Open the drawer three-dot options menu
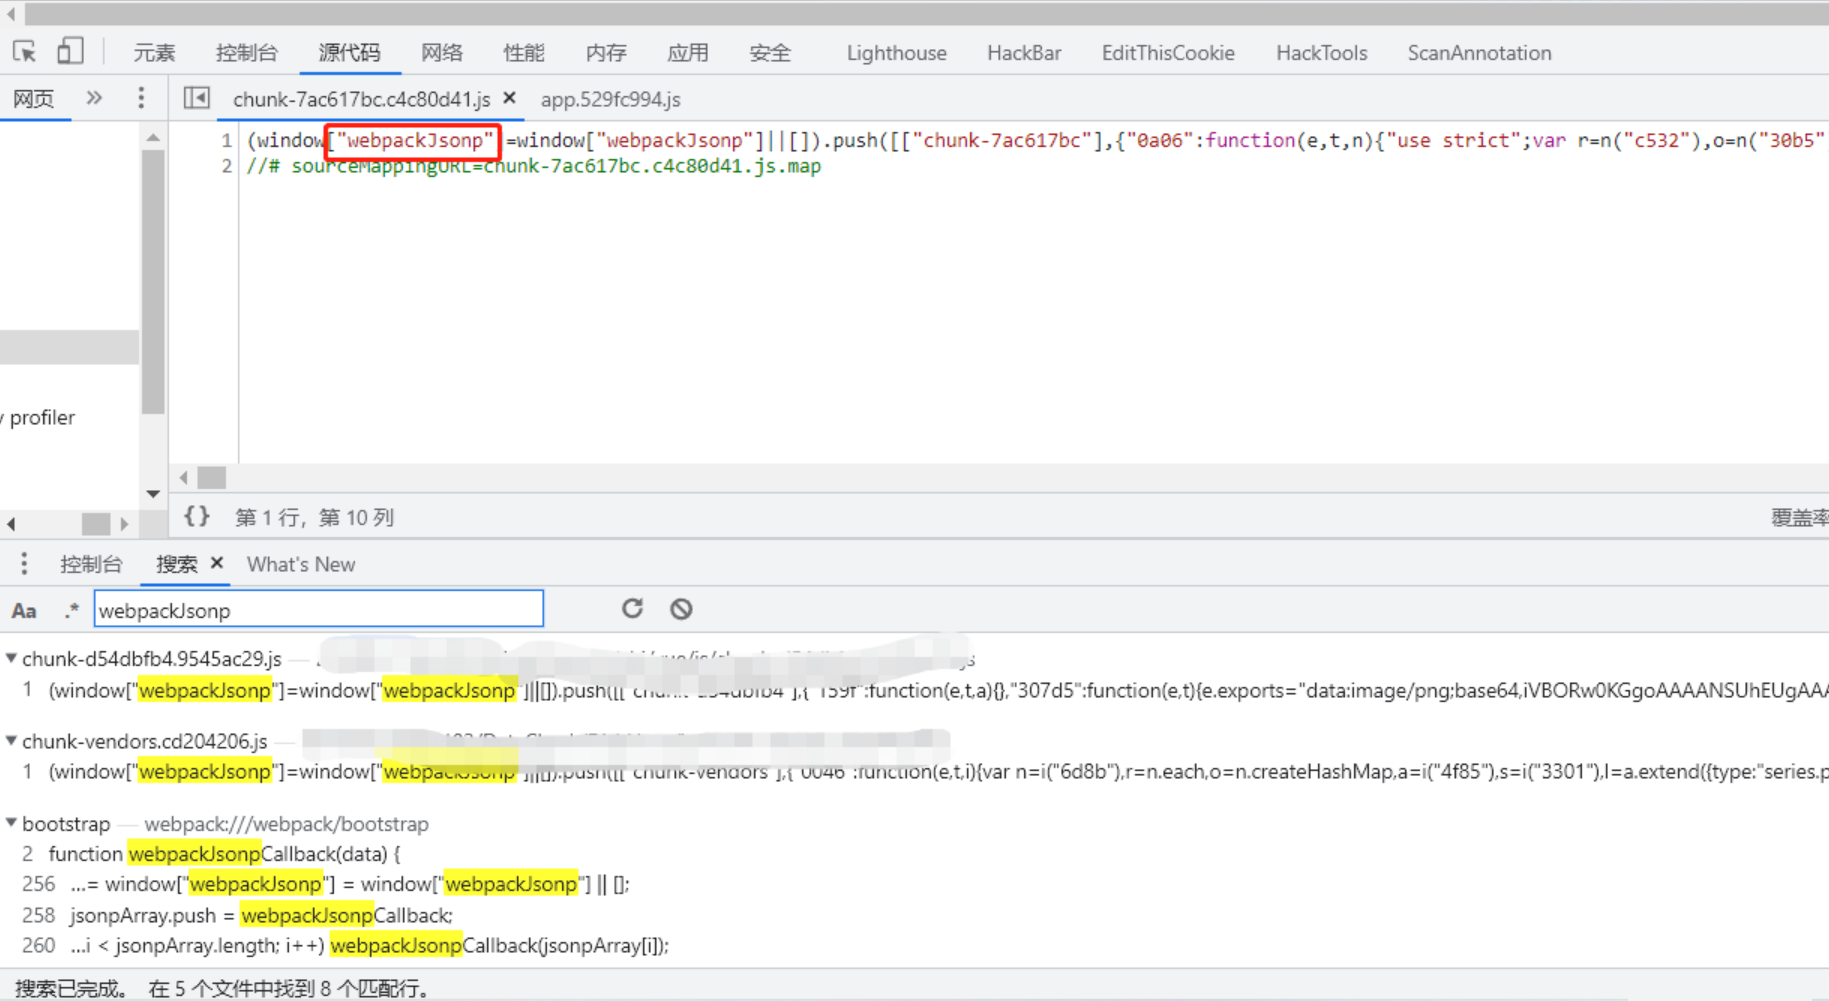The image size is (1829, 1001). tap(23, 563)
